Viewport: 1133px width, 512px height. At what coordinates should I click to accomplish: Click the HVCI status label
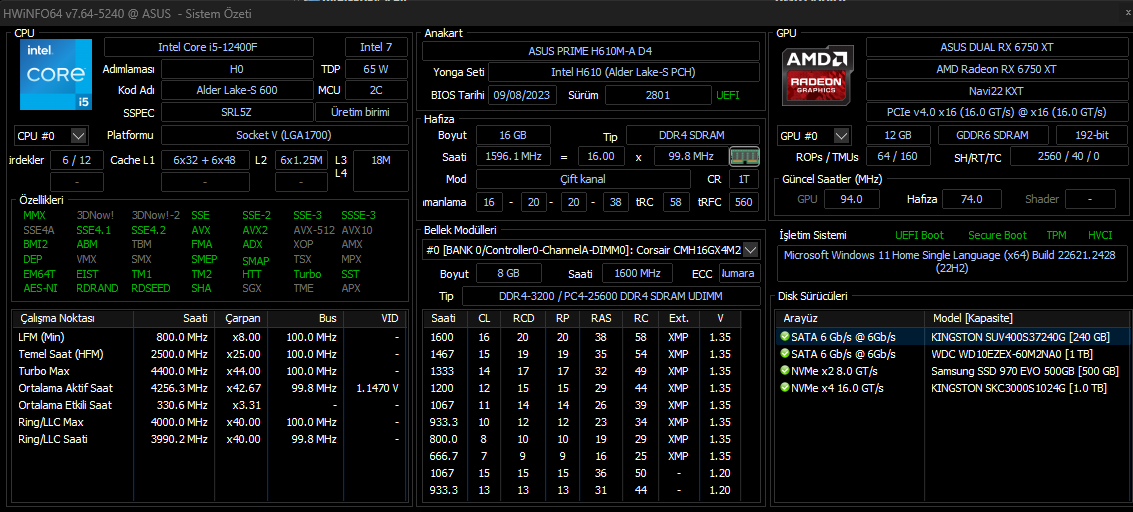1100,235
